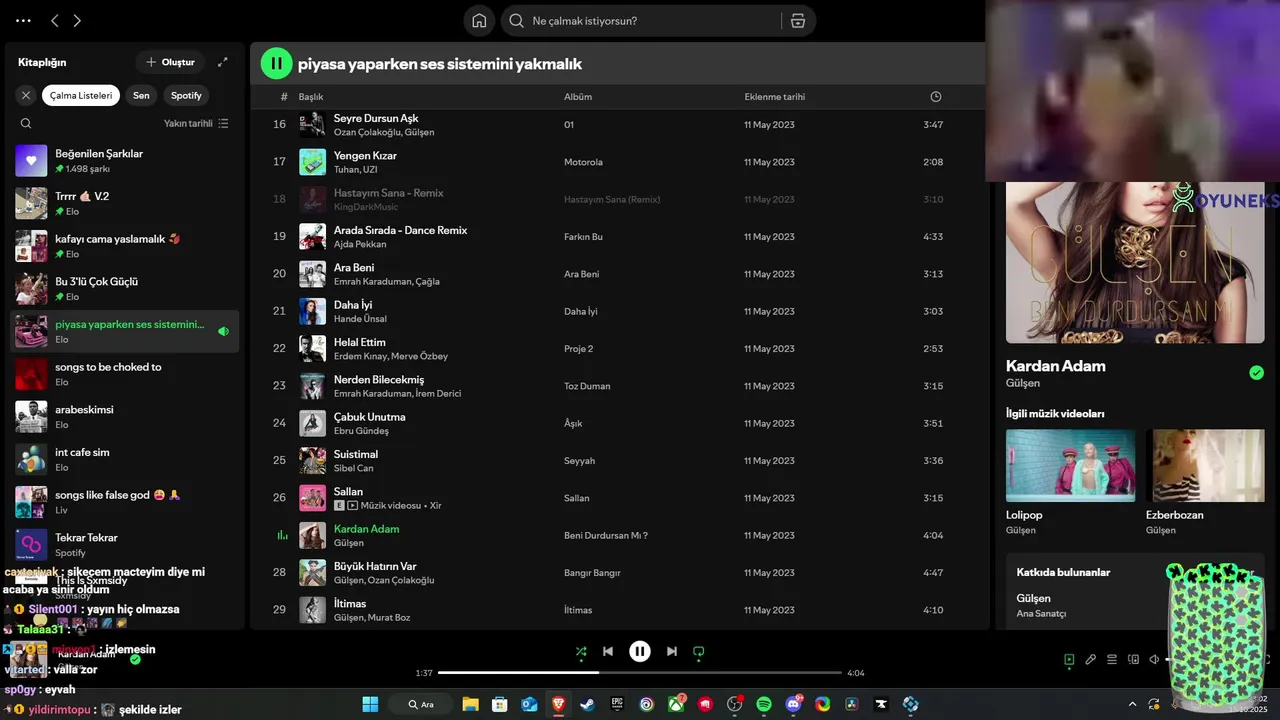Seek using the song progress bar
This screenshot has height=720, width=1280.
(x=640, y=673)
